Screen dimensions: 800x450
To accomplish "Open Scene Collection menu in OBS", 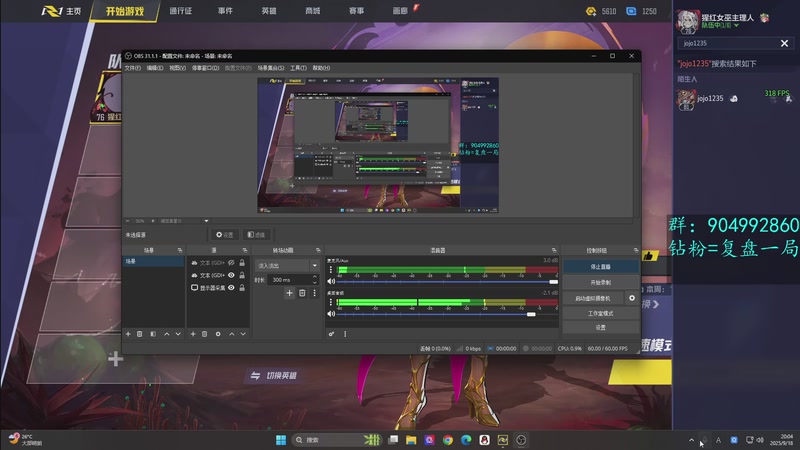I will [270, 68].
